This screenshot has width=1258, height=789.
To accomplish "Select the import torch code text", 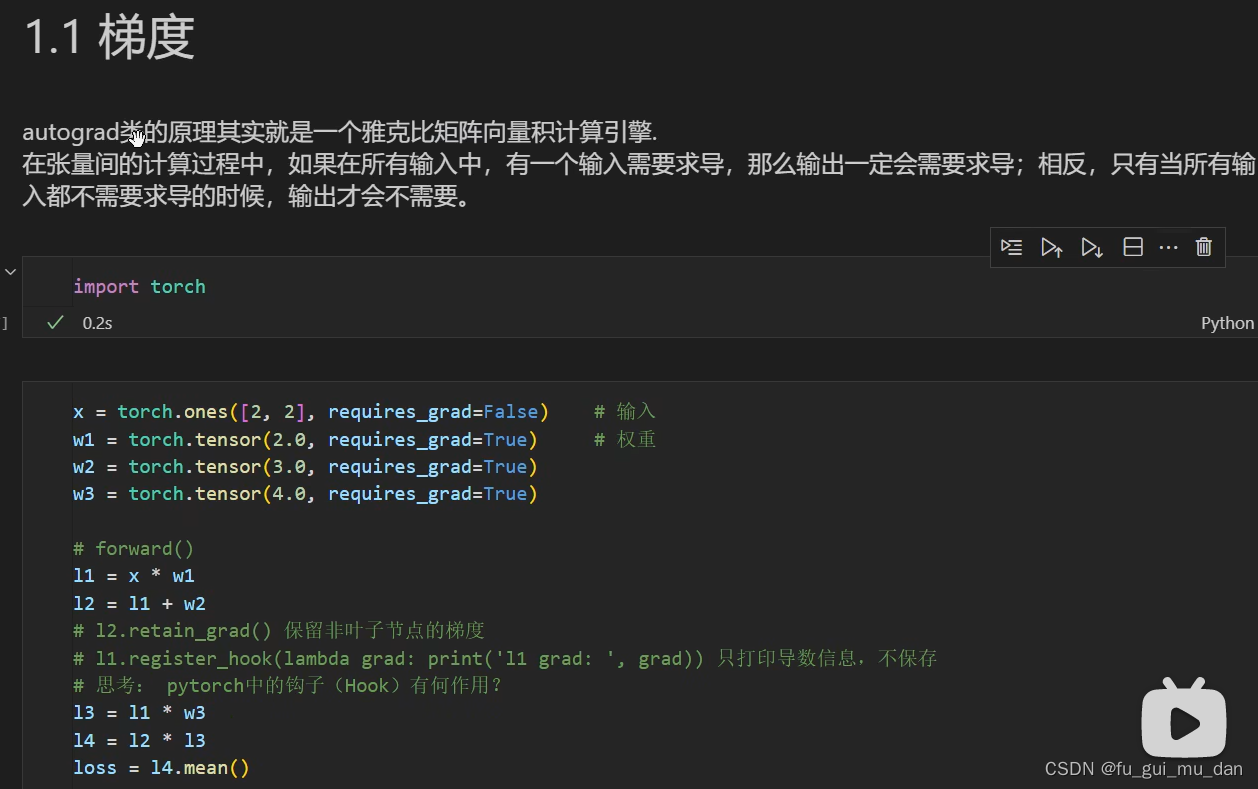I will [139, 286].
